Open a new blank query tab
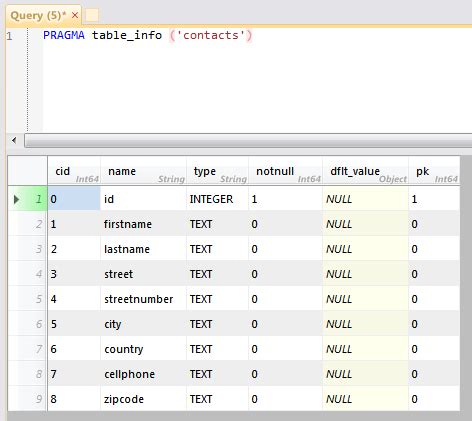472x421 pixels. [x=92, y=15]
